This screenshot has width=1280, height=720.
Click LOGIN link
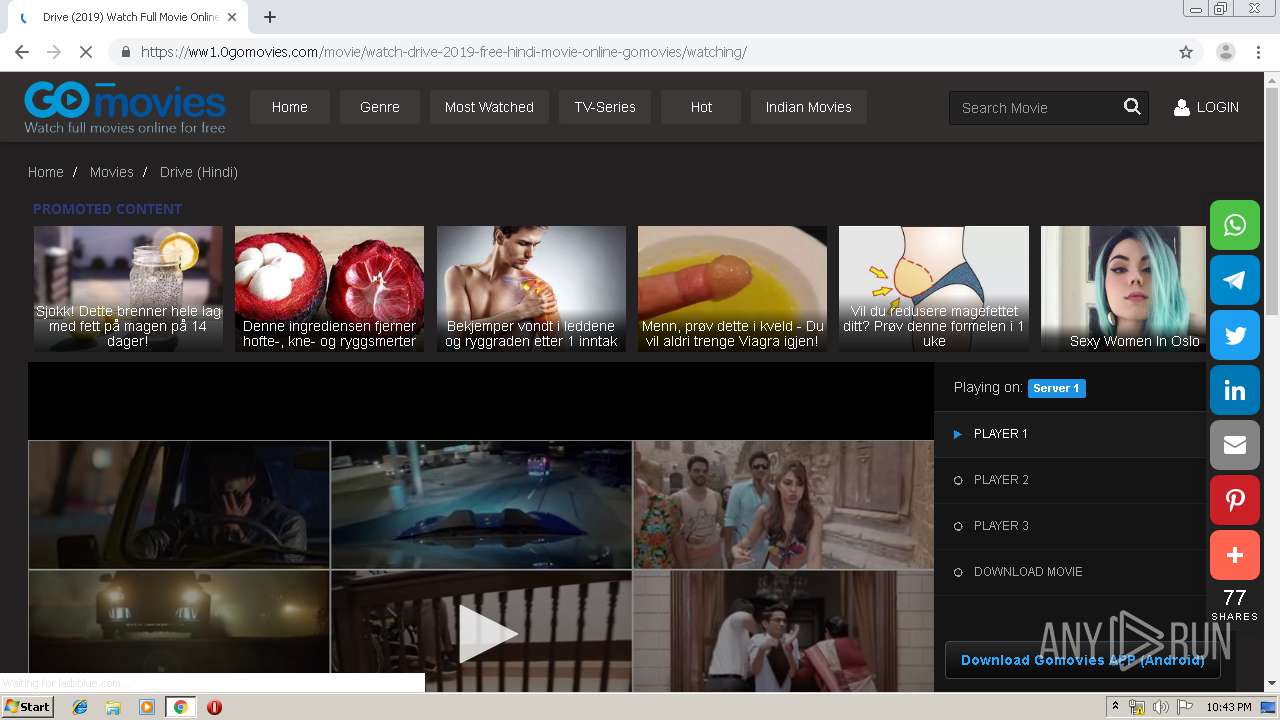click(x=1217, y=107)
